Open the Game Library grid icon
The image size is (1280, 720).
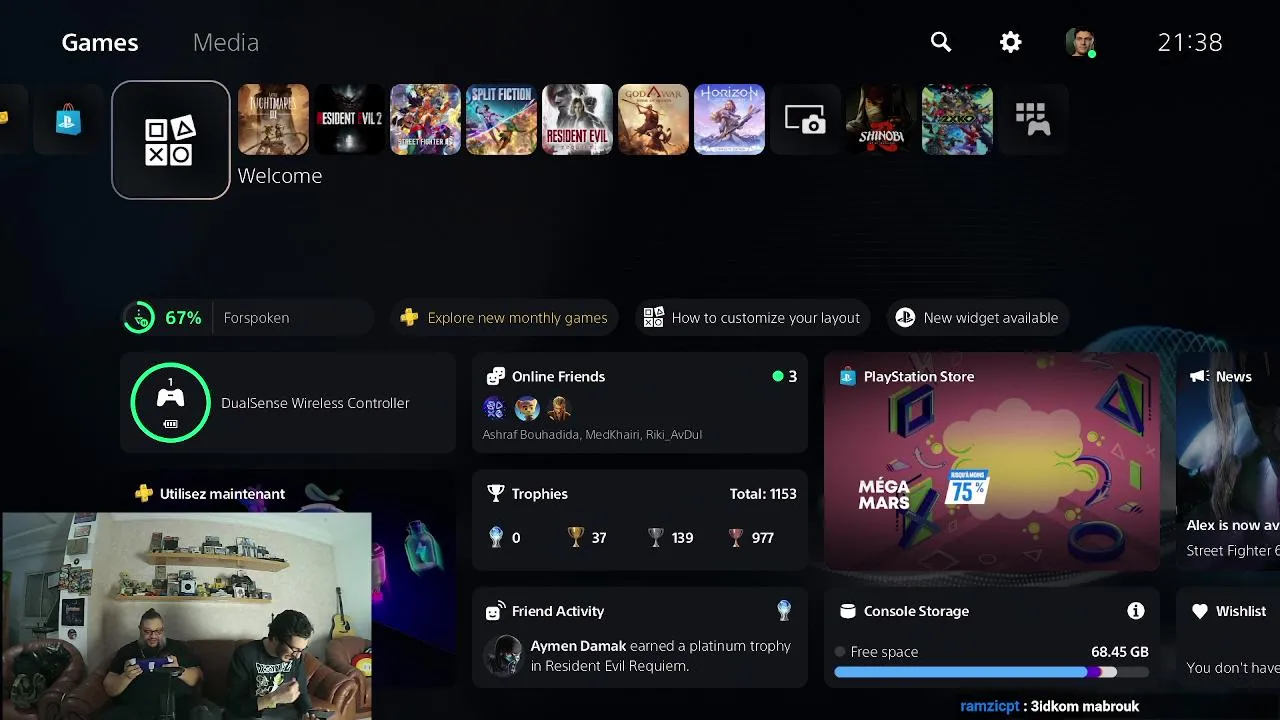(1033, 120)
